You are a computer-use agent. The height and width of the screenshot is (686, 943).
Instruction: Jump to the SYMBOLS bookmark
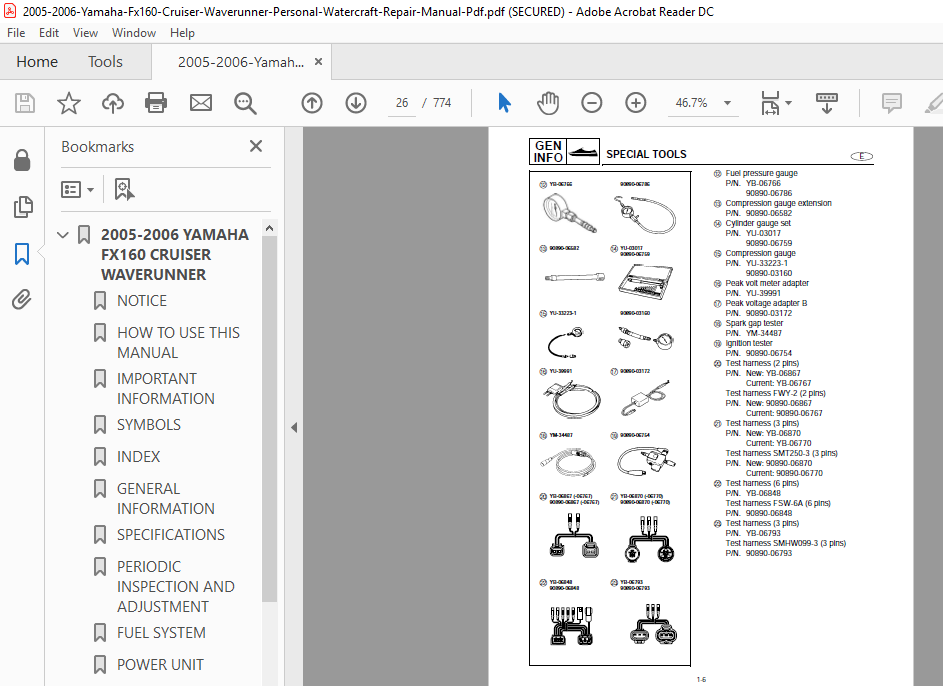pos(149,424)
